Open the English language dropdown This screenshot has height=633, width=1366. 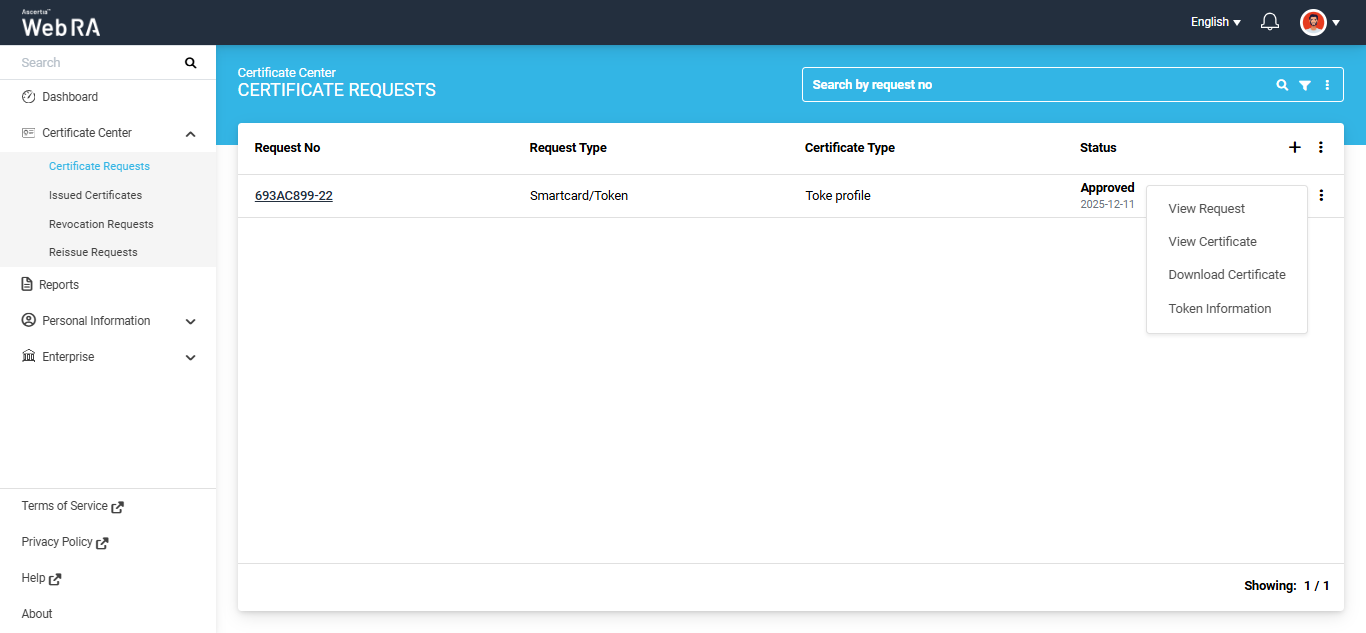[1215, 22]
